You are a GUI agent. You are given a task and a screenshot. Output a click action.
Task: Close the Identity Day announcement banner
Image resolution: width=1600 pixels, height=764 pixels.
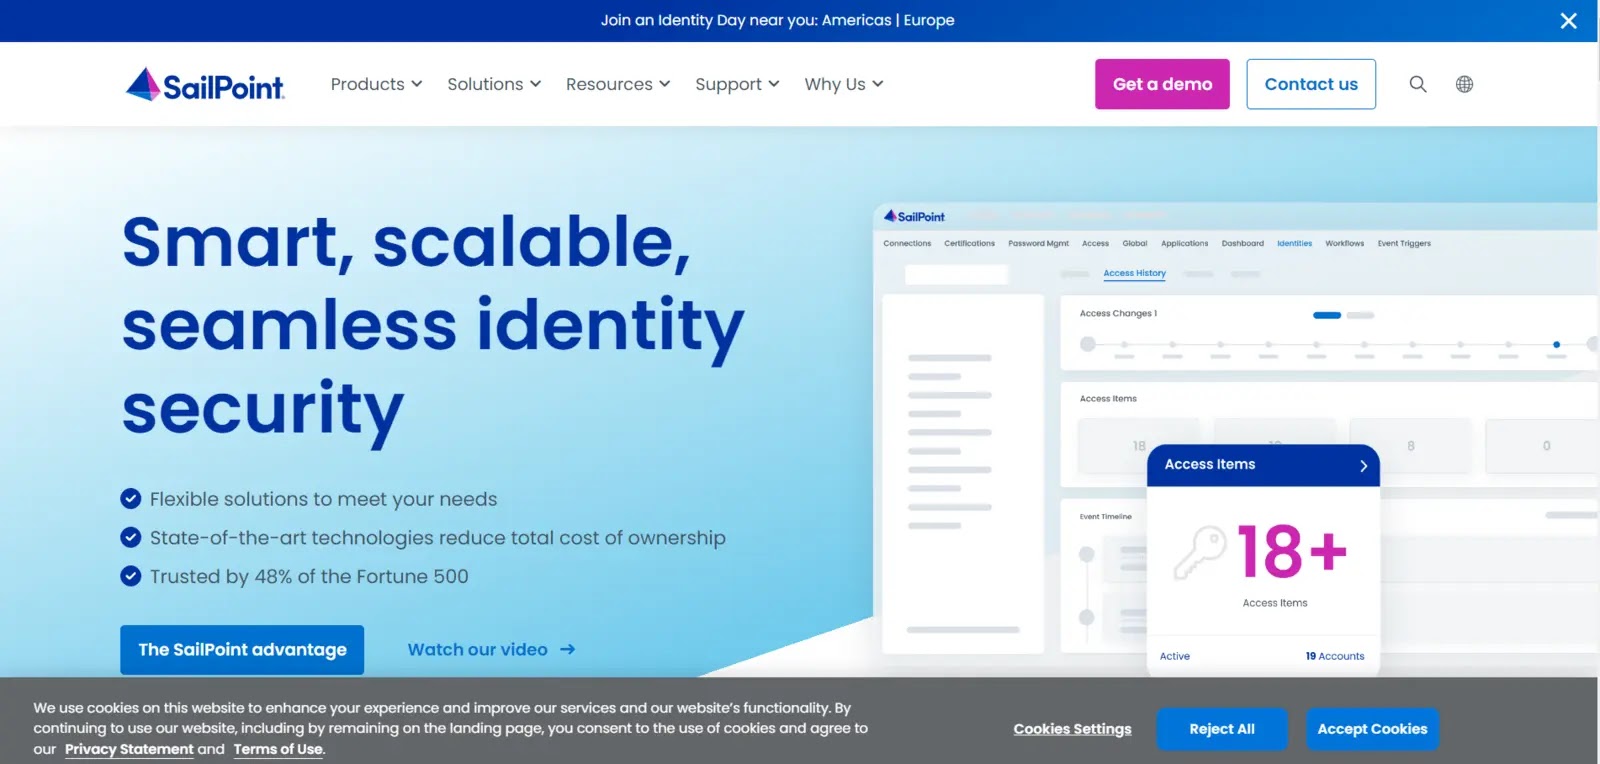pos(1568,21)
